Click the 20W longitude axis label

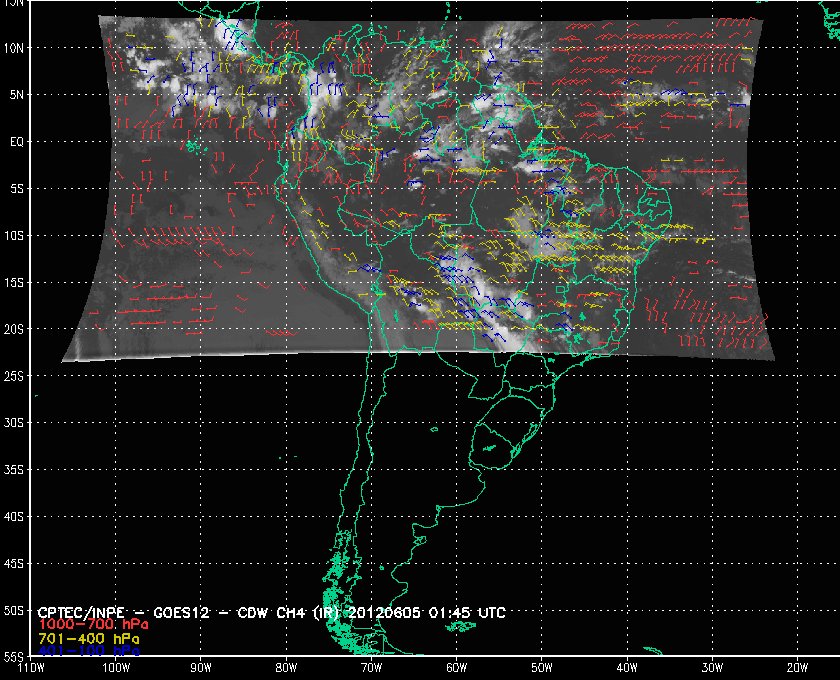(796, 668)
